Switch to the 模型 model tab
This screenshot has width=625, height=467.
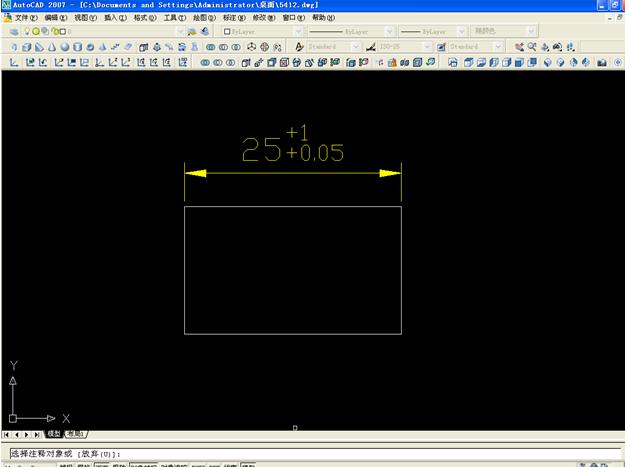point(54,434)
